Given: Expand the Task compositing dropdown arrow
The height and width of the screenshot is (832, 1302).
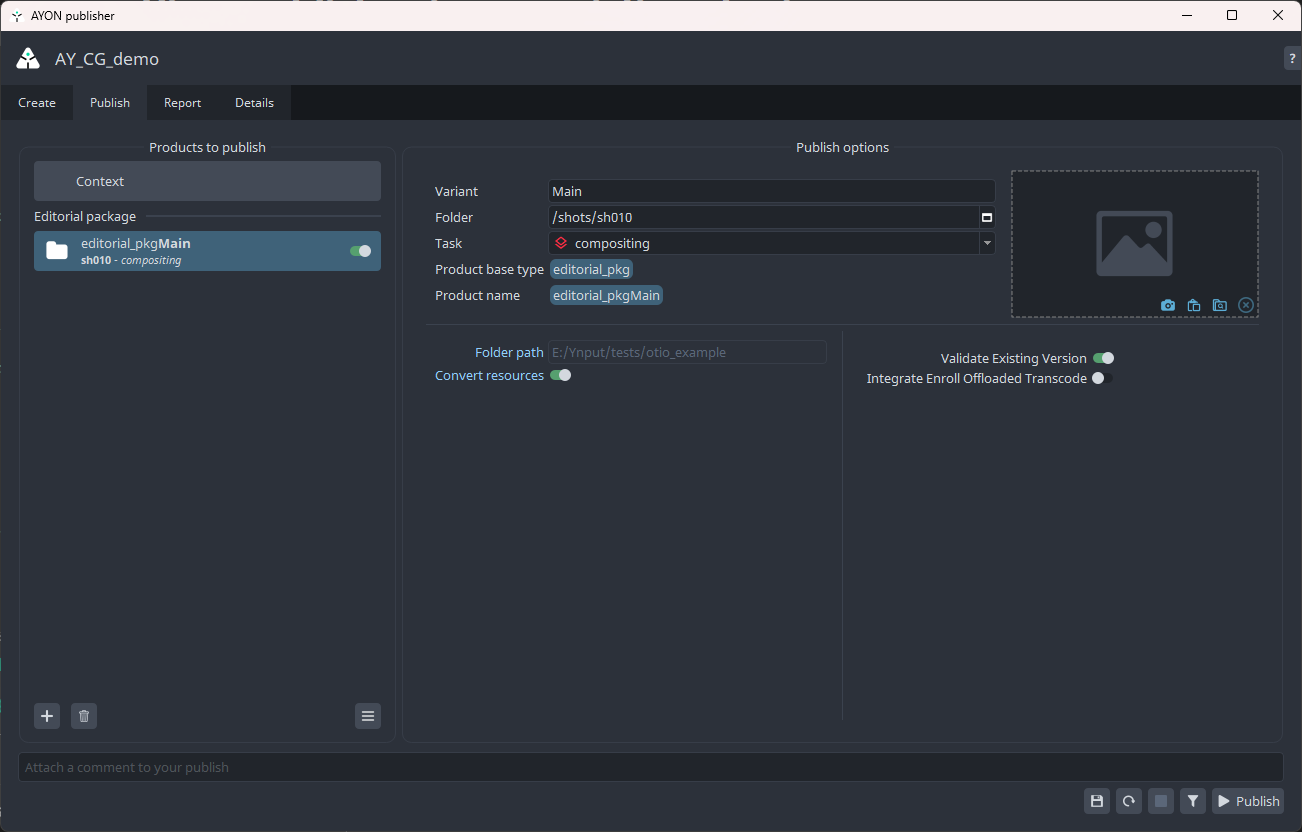Looking at the screenshot, I should [987, 243].
